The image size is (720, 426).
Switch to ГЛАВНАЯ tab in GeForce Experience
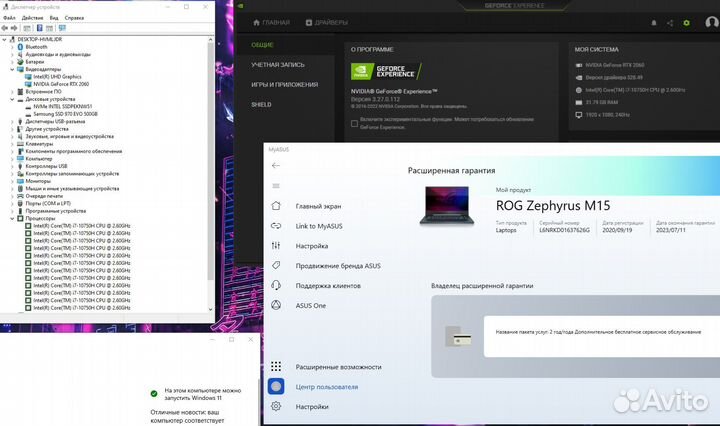pos(271,22)
